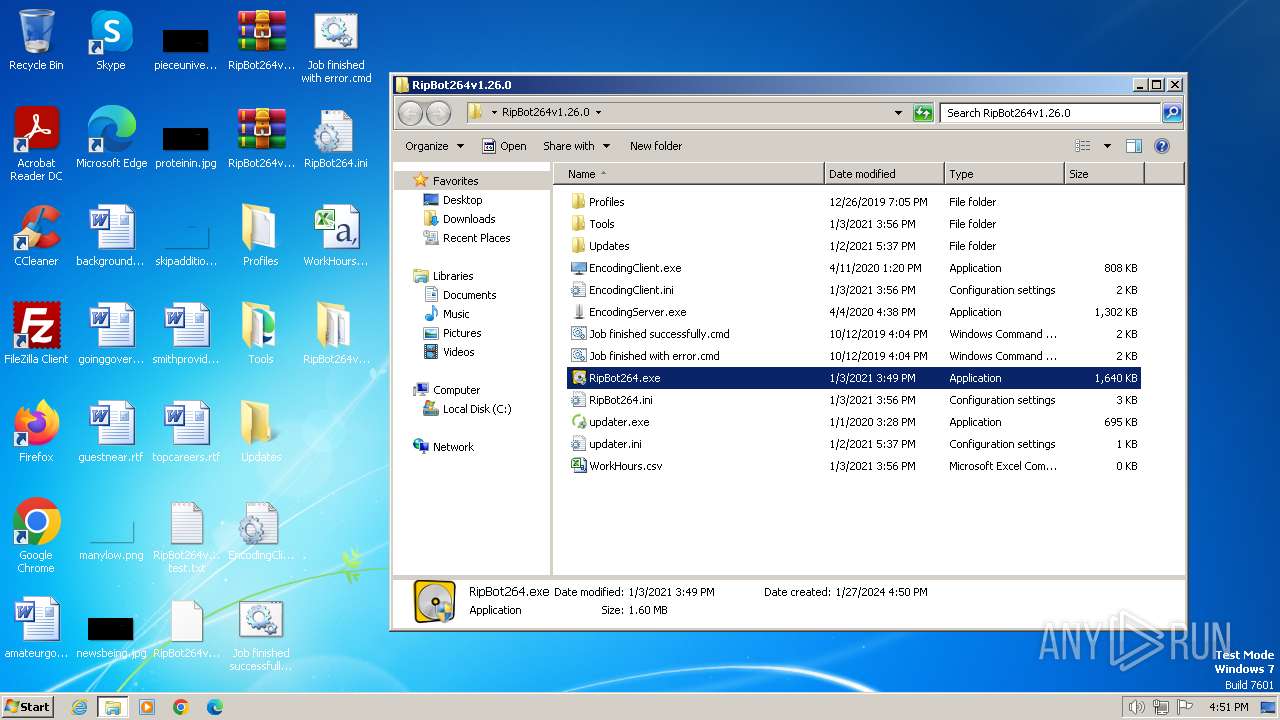The width and height of the screenshot is (1280, 720).
Task: Select the Tools folder on desktop
Action: click(x=260, y=334)
